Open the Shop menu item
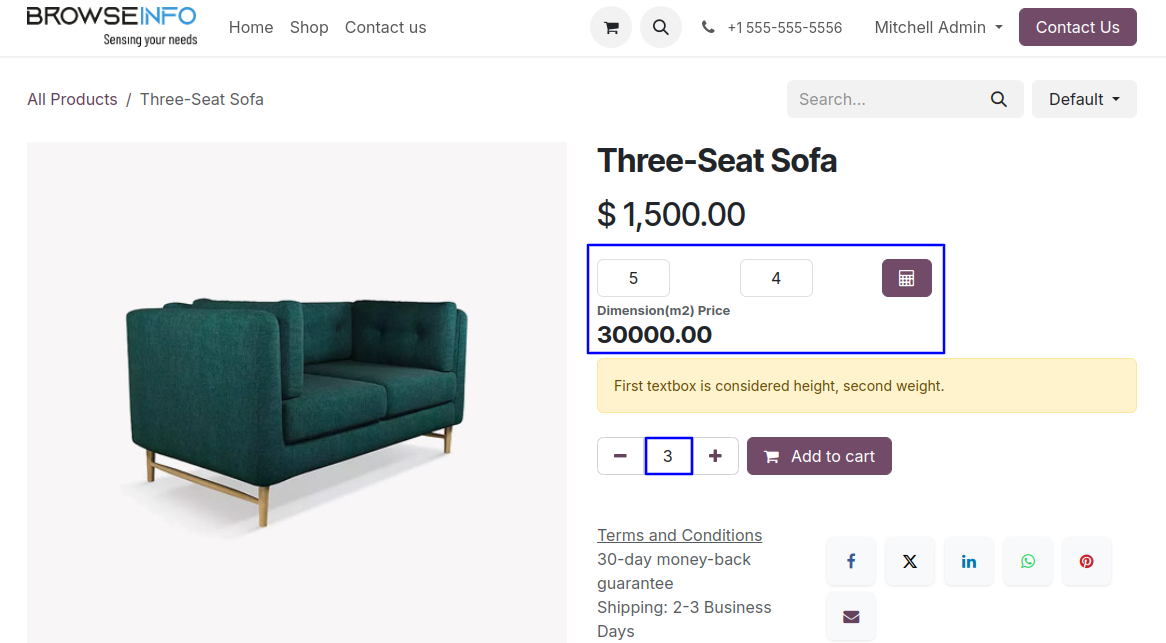Screen dimensions: 1166x643 pos(309,28)
